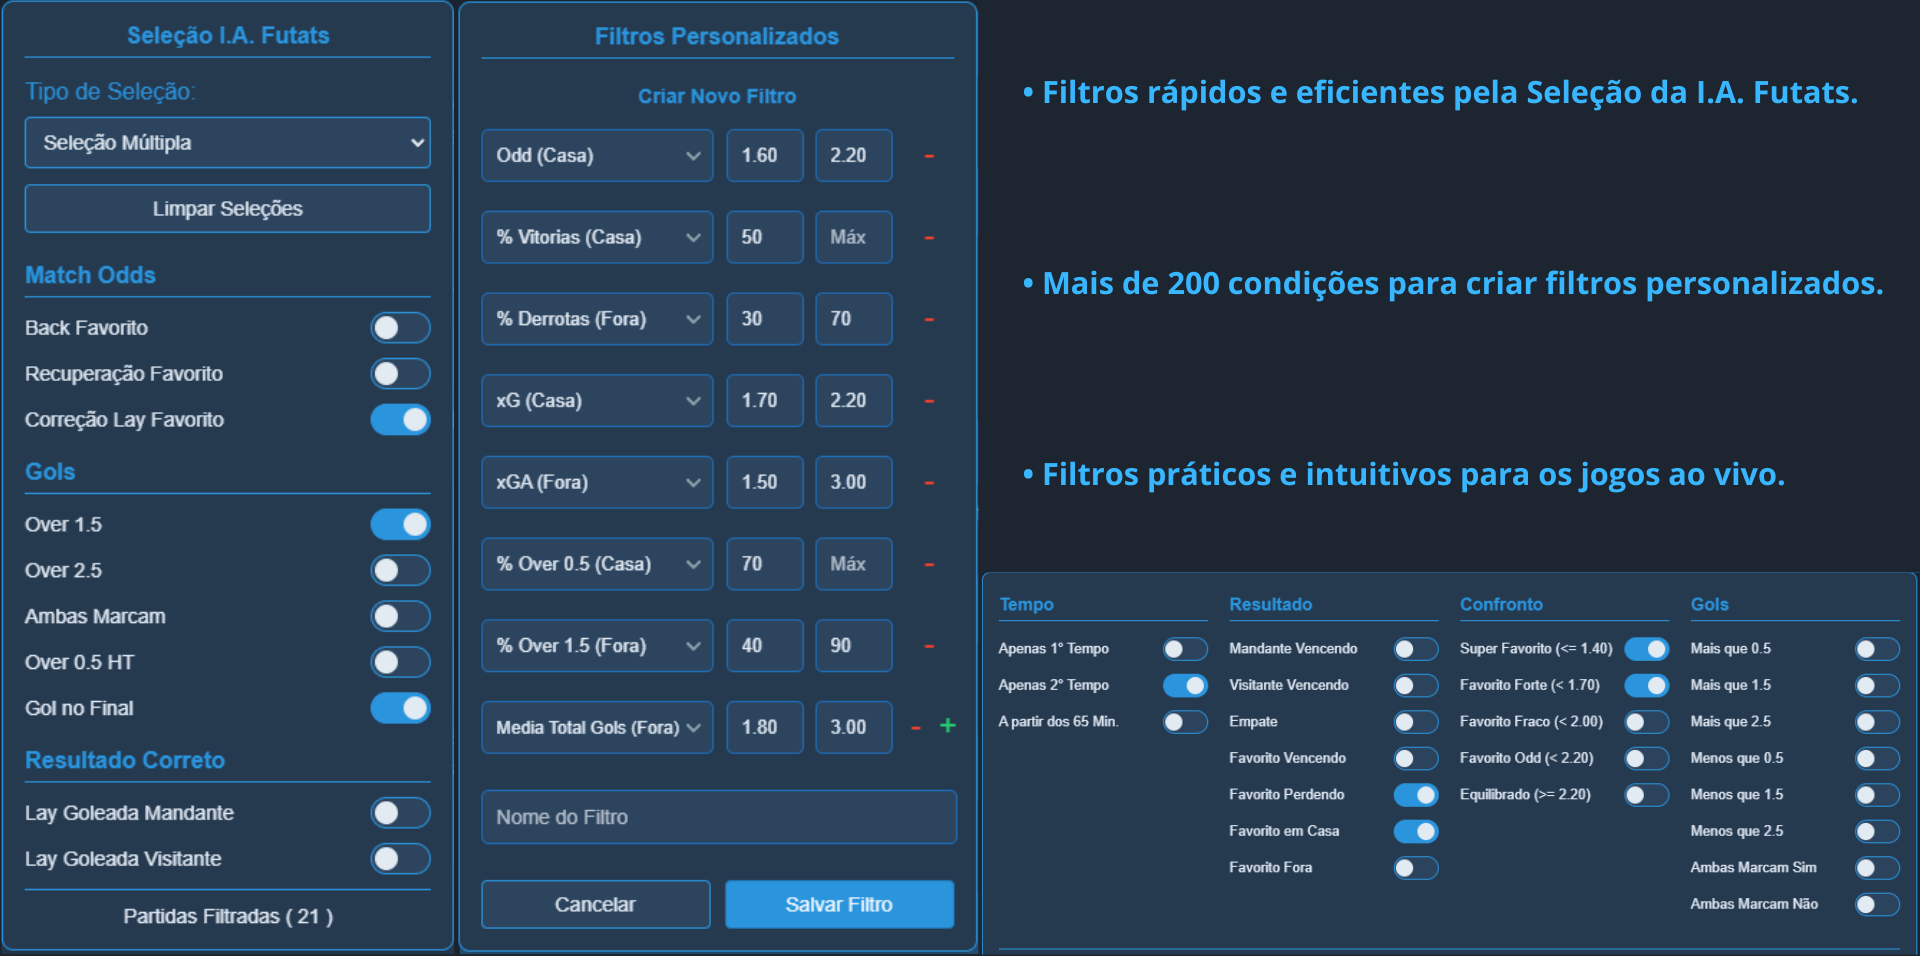
Task: Enable Menos que 1.5 toggle
Action: 1878,795
